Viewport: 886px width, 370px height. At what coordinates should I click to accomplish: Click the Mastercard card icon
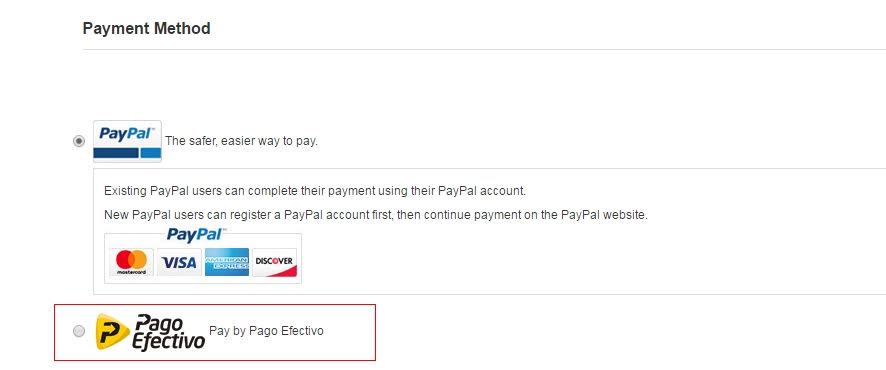point(131,262)
